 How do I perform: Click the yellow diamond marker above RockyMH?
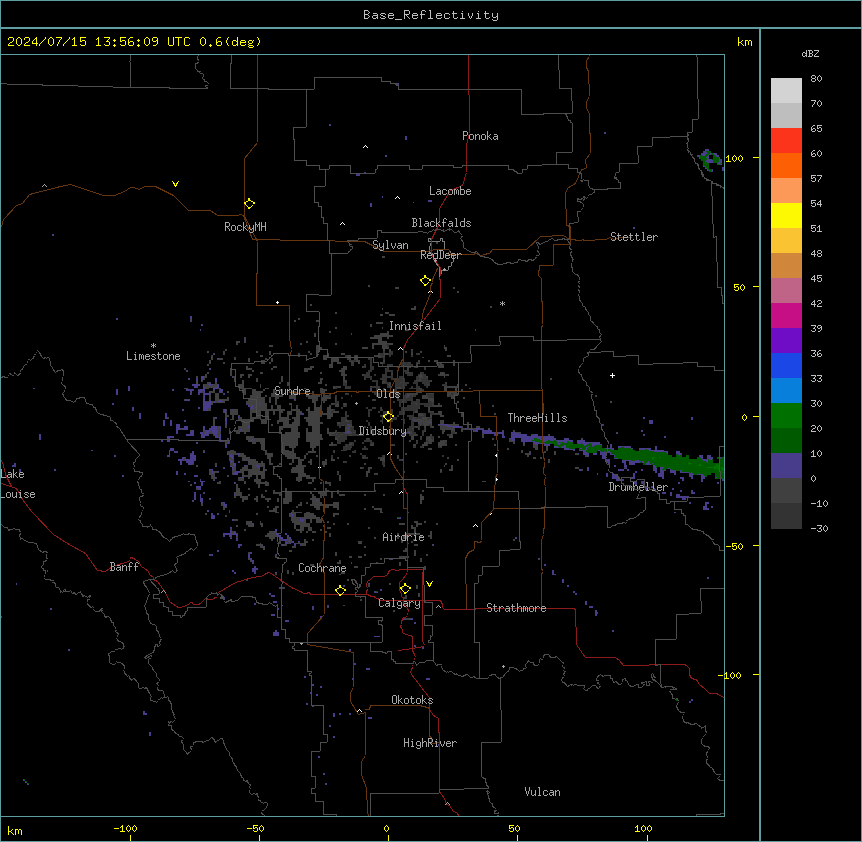(x=249, y=204)
